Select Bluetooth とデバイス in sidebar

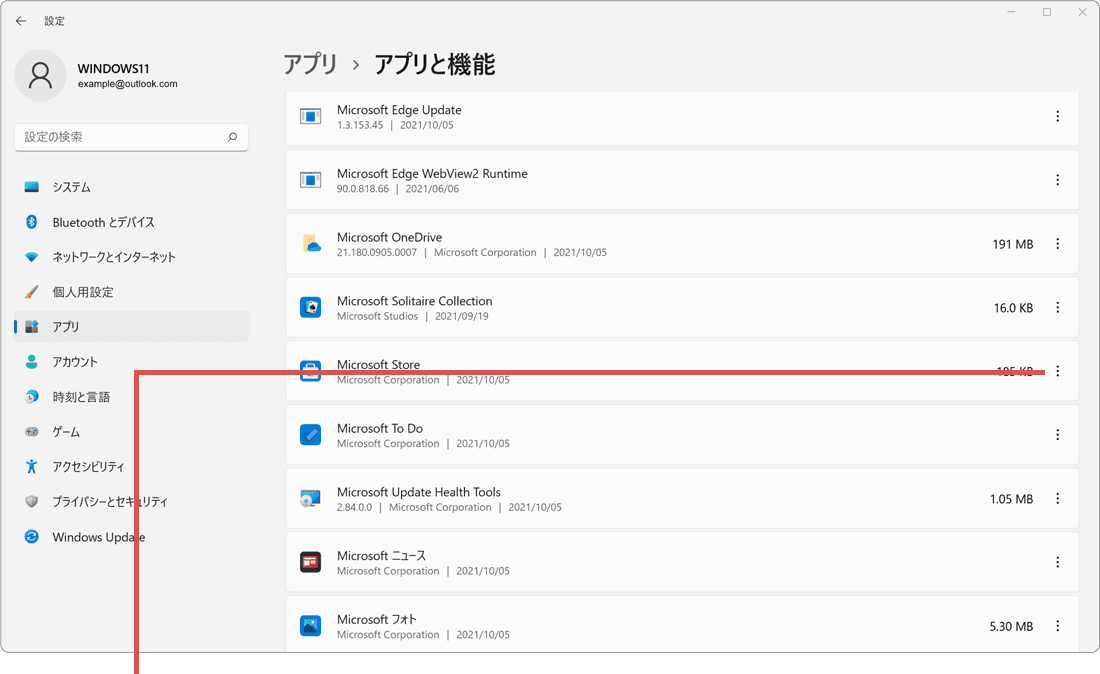click(x=103, y=222)
